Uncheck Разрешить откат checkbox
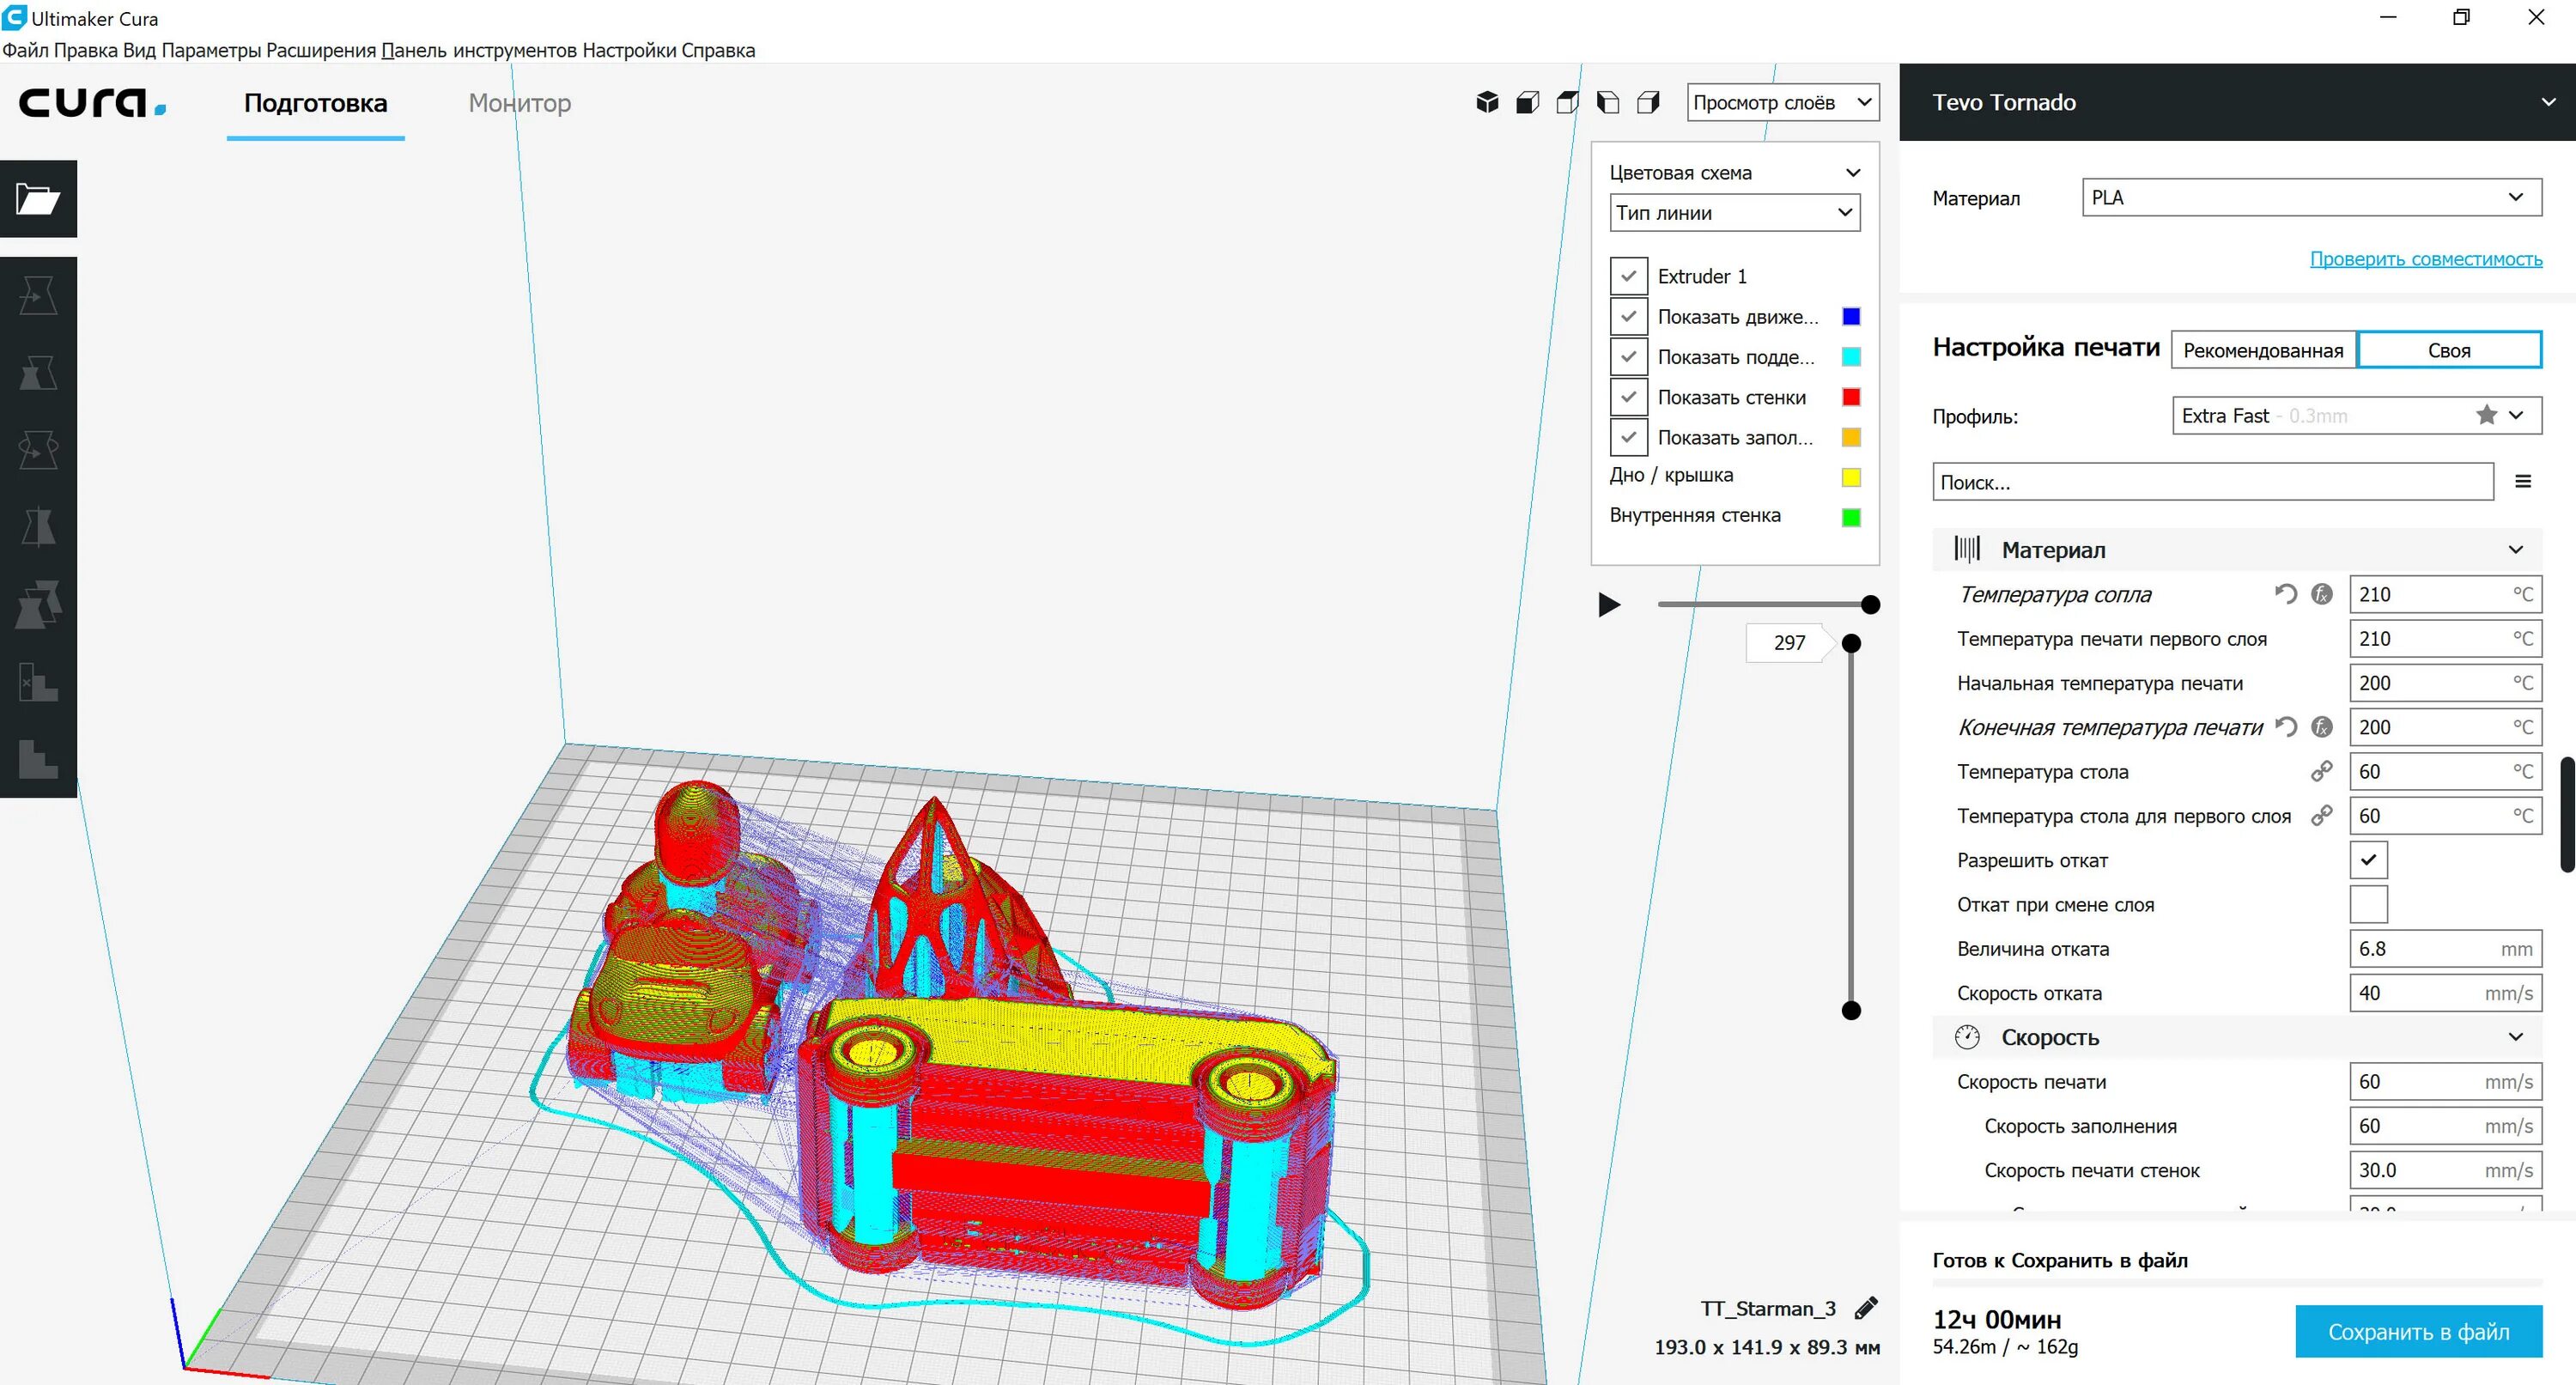The width and height of the screenshot is (2576, 1385). coord(2368,860)
